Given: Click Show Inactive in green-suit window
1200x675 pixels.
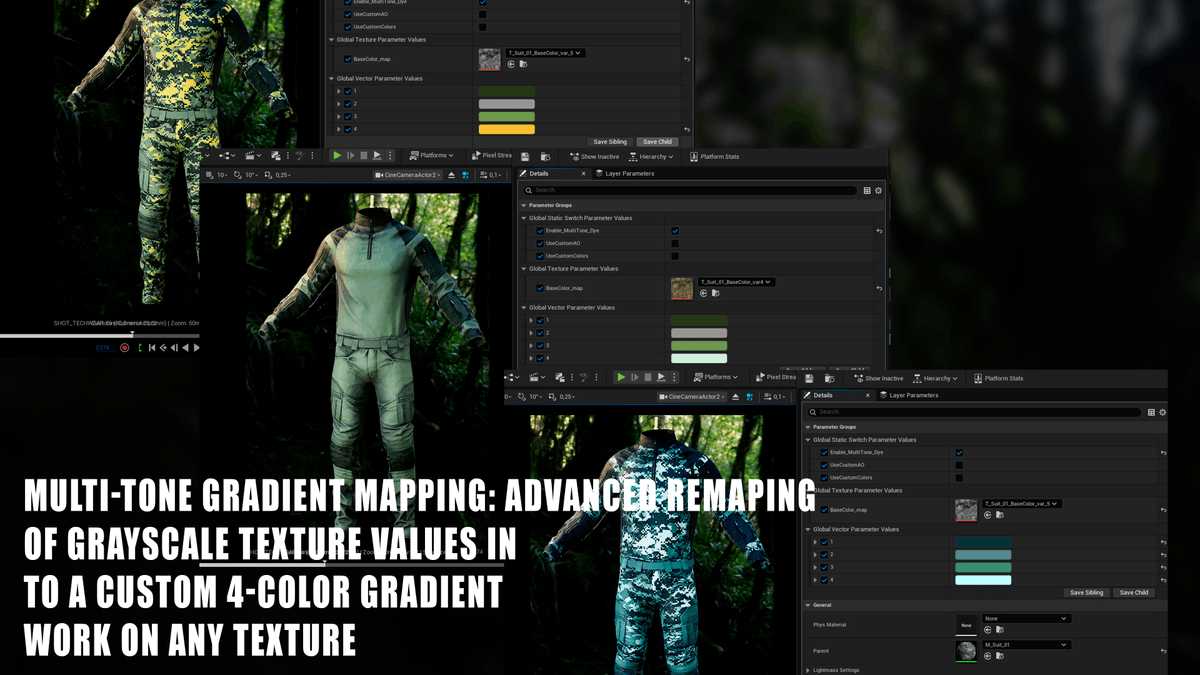Looking at the screenshot, I should (595, 157).
